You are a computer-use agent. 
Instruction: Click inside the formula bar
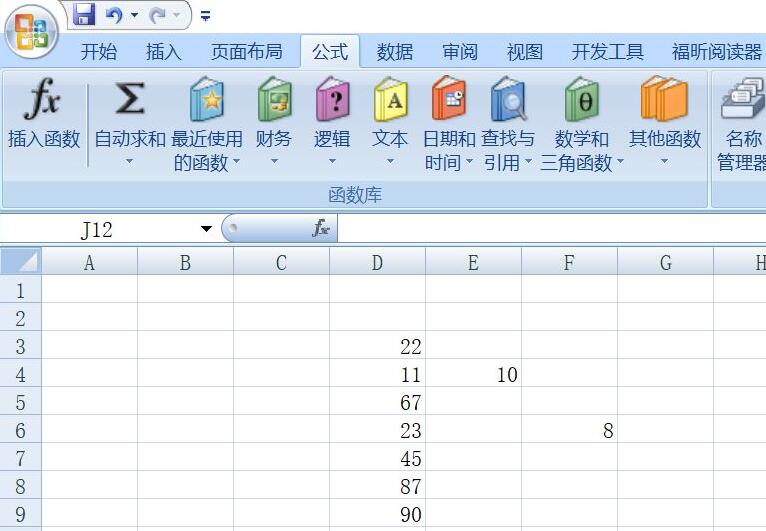552,229
